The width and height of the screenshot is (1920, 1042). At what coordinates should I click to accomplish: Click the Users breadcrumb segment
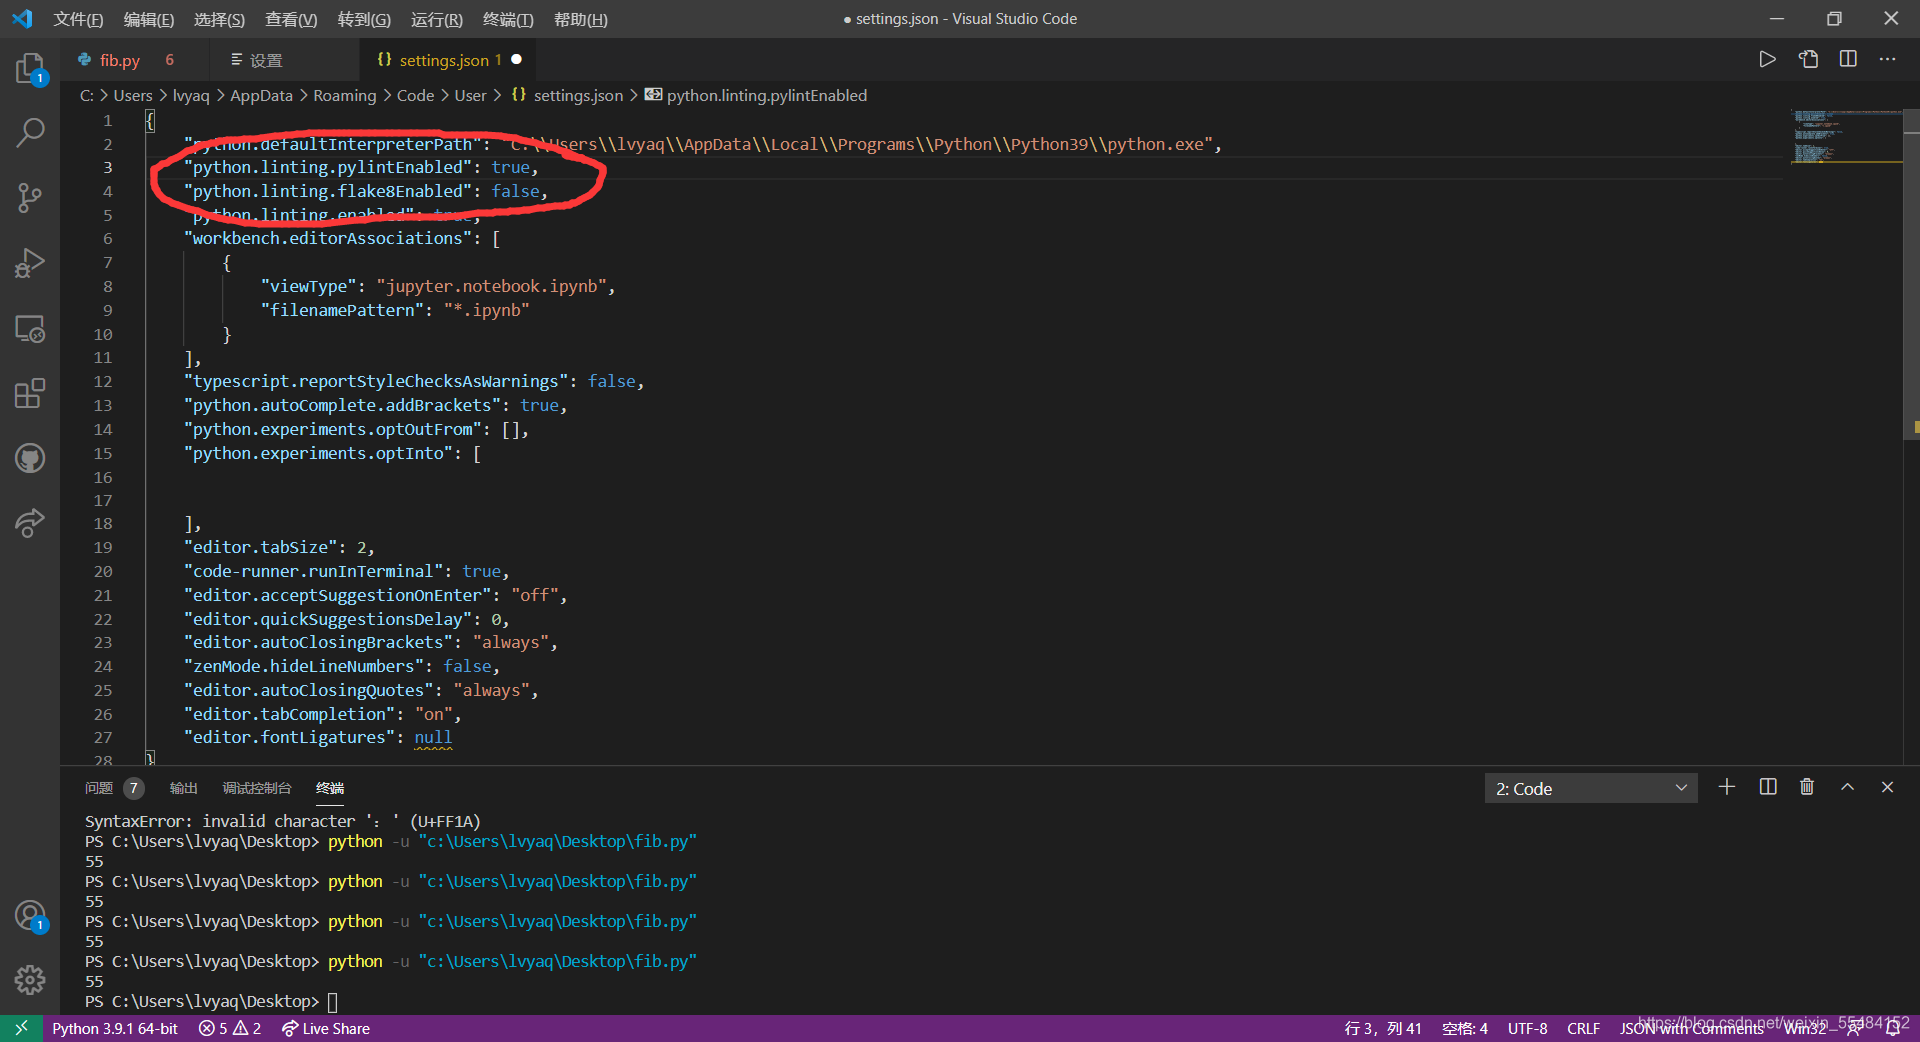pyautogui.click(x=133, y=95)
